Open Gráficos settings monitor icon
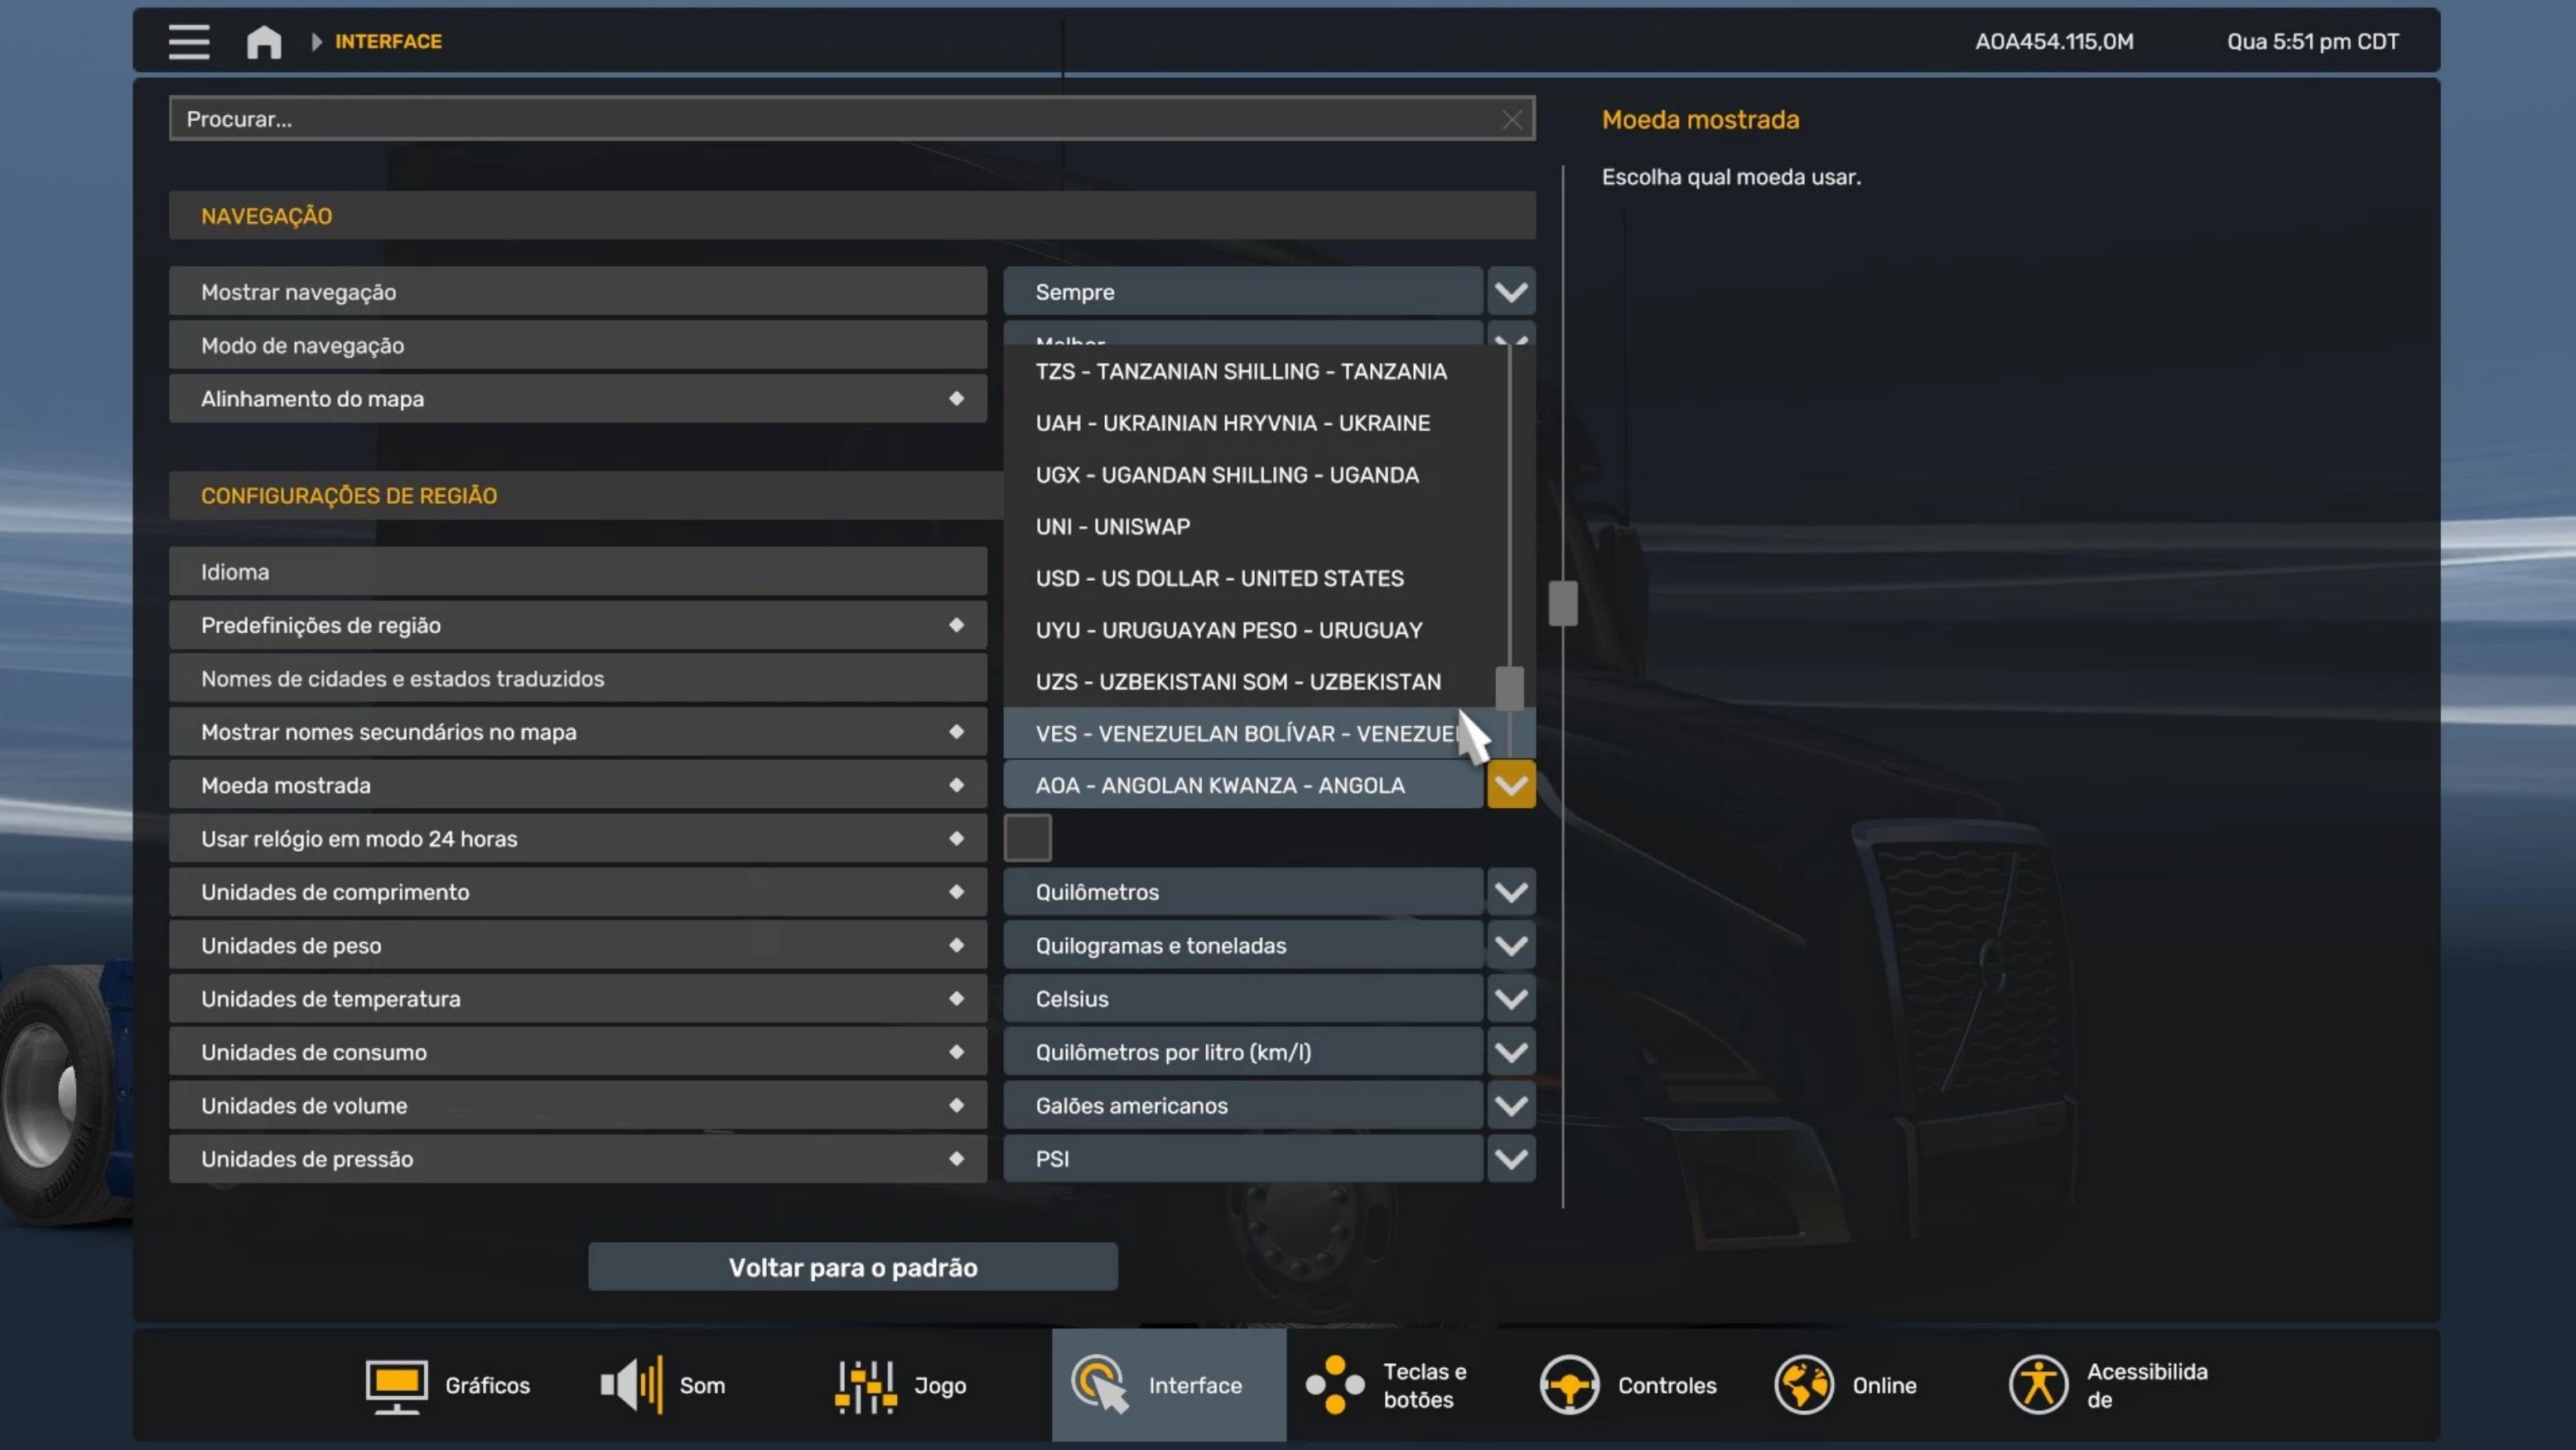Viewport: 2576px width, 1450px height. tap(396, 1385)
